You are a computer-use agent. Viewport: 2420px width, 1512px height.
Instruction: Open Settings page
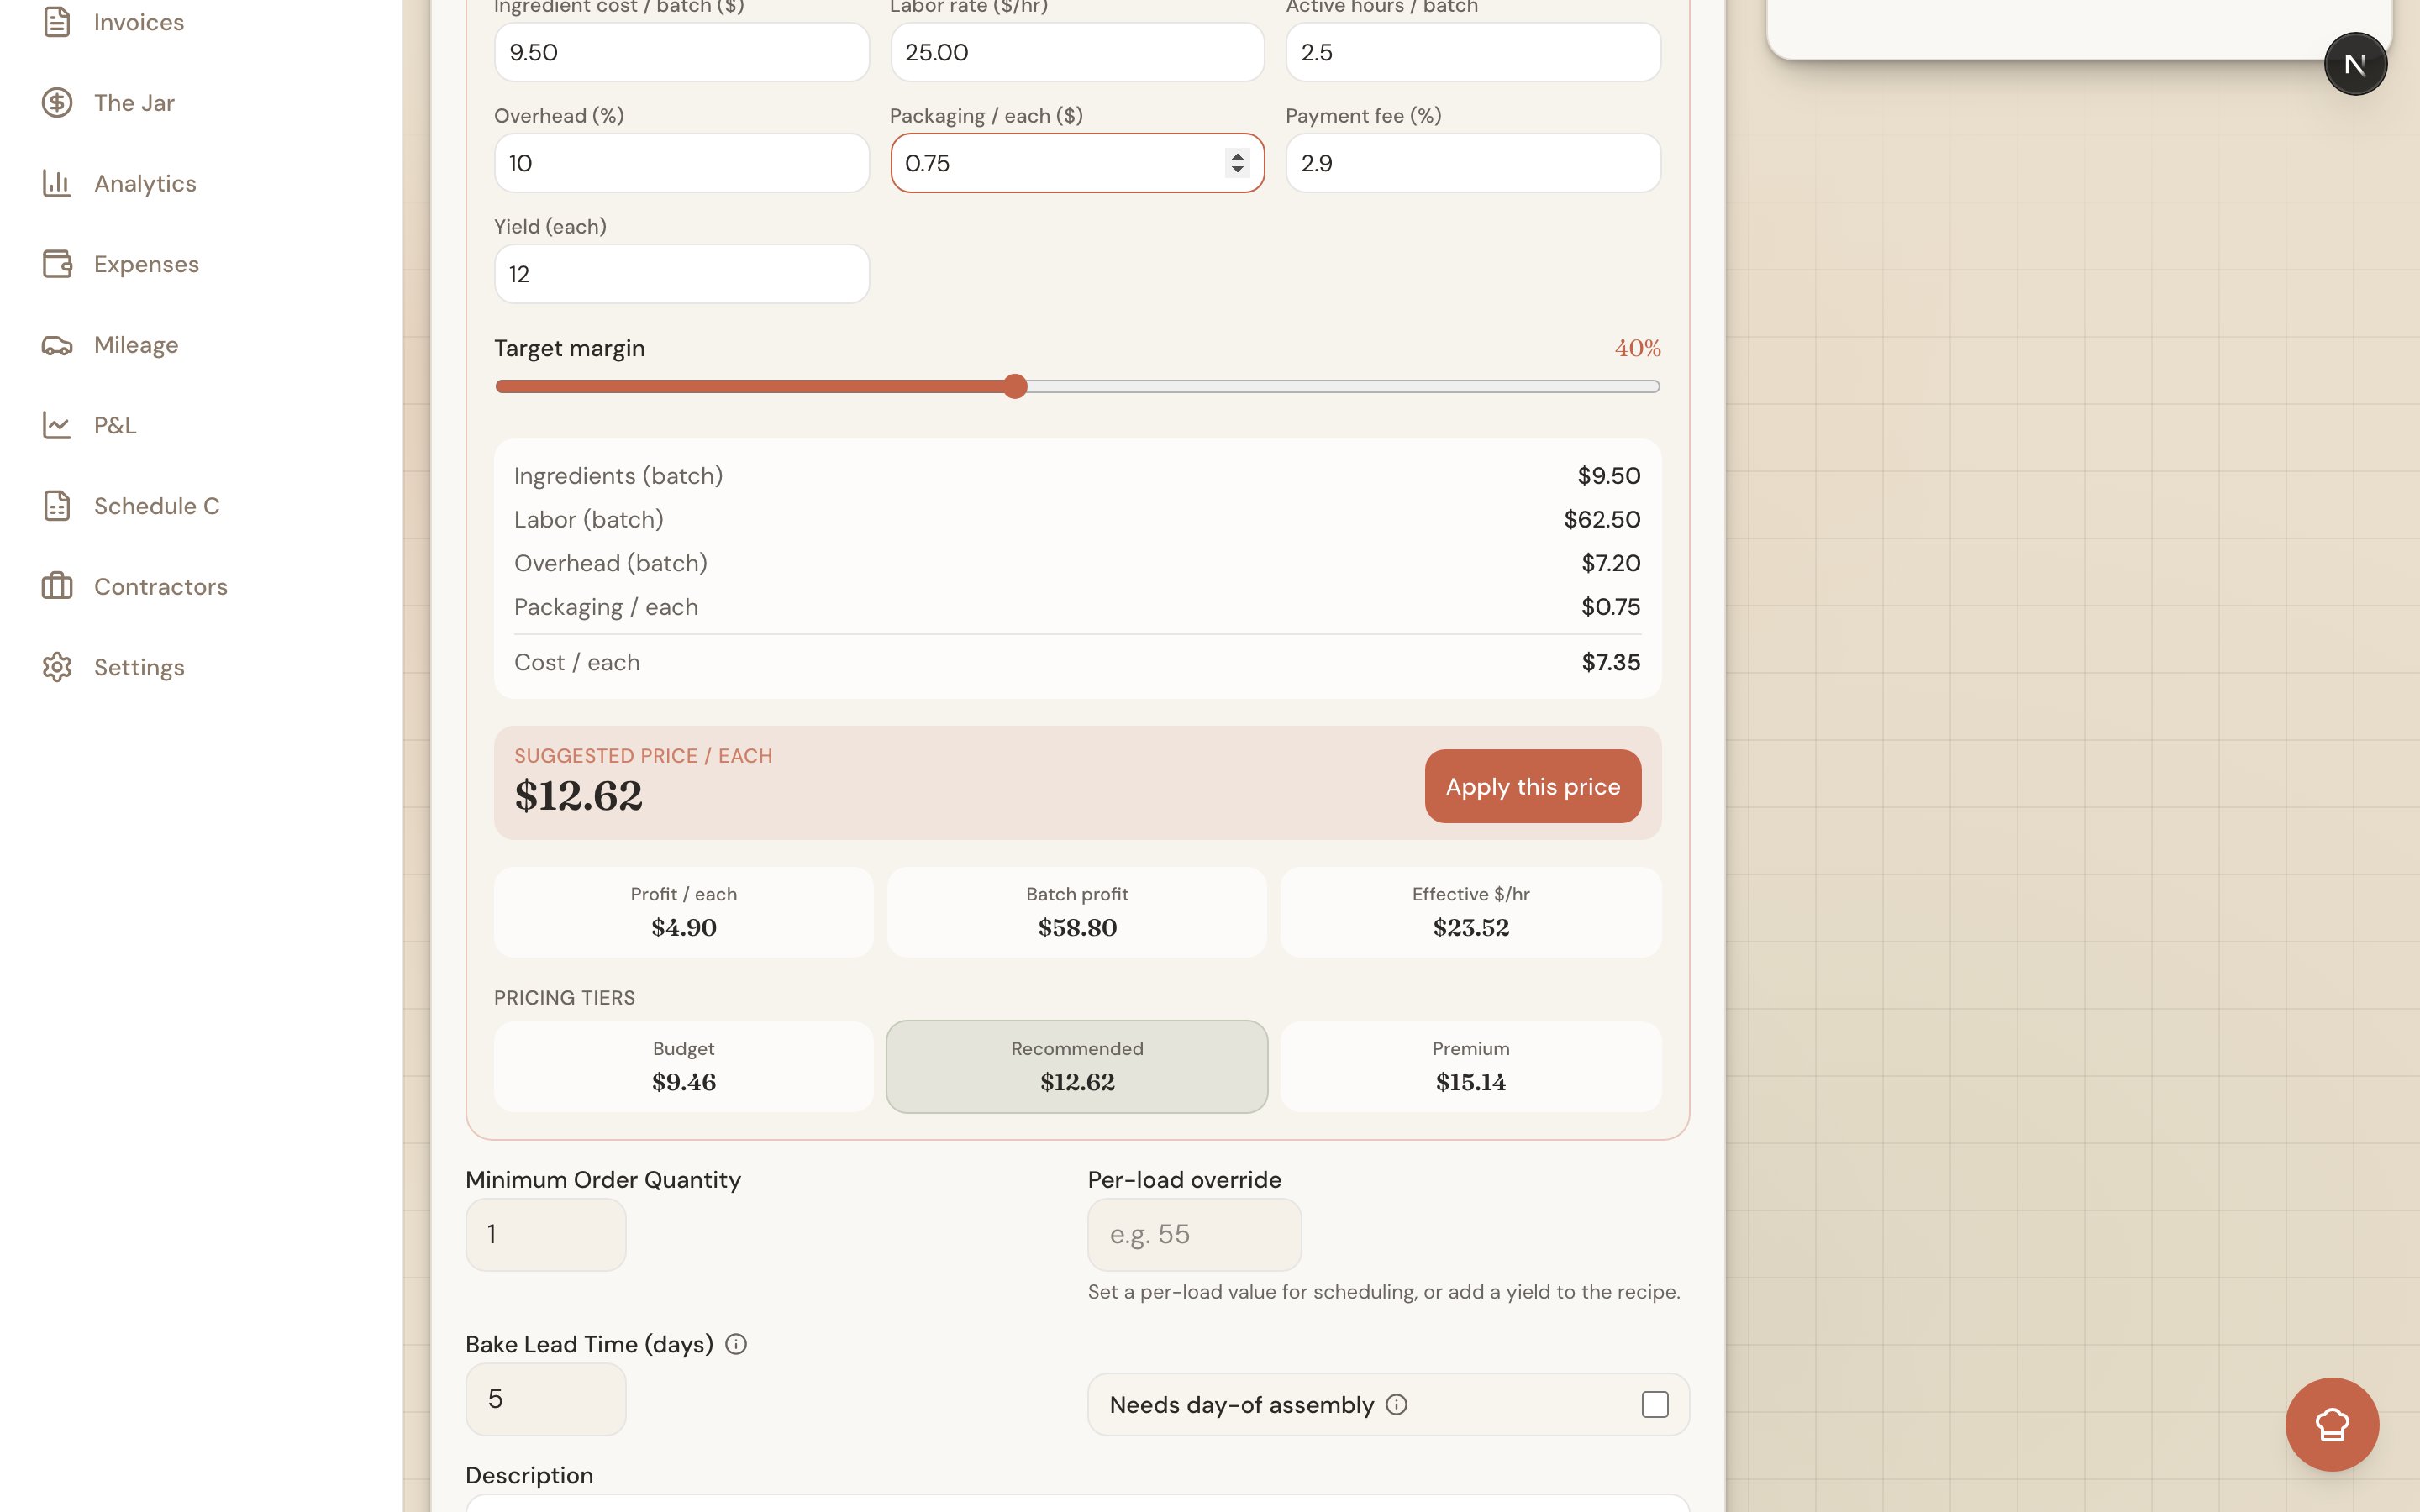[139, 667]
